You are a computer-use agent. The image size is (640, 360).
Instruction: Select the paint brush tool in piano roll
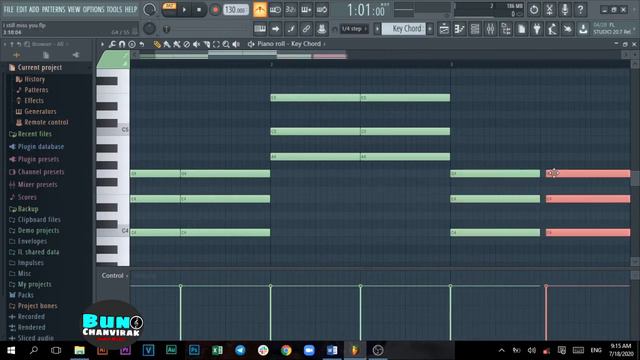(167, 44)
